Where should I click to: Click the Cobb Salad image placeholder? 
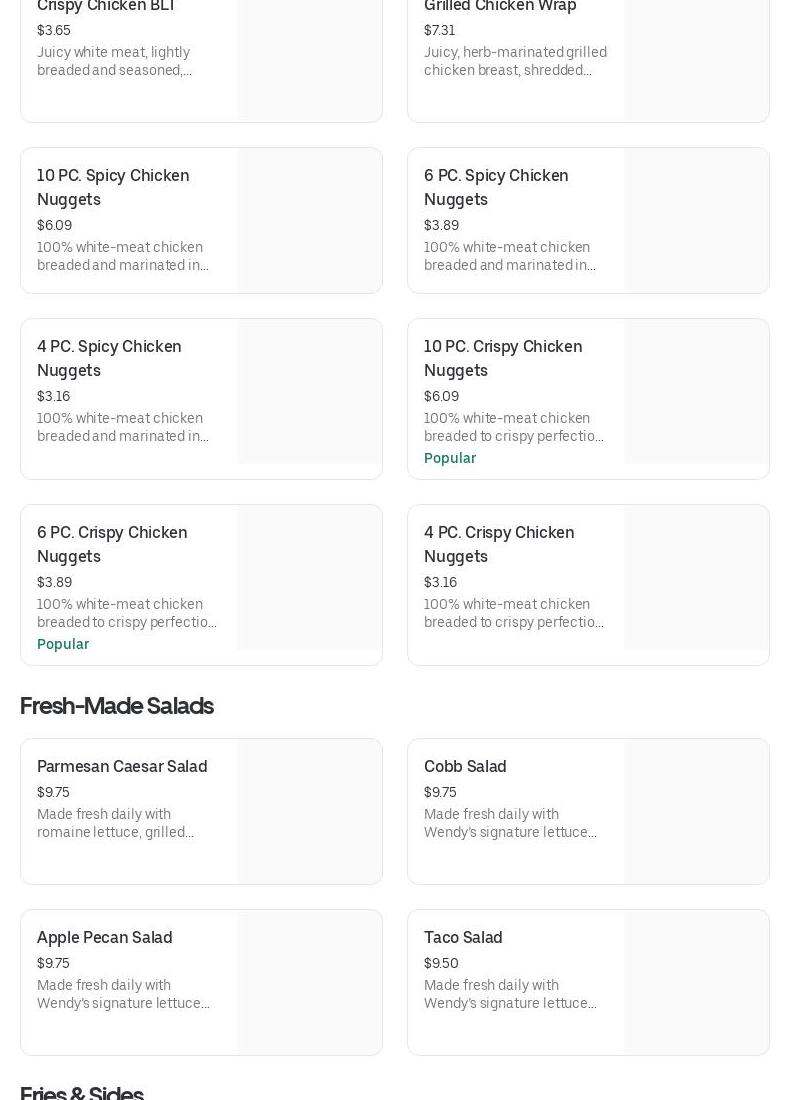696,811
